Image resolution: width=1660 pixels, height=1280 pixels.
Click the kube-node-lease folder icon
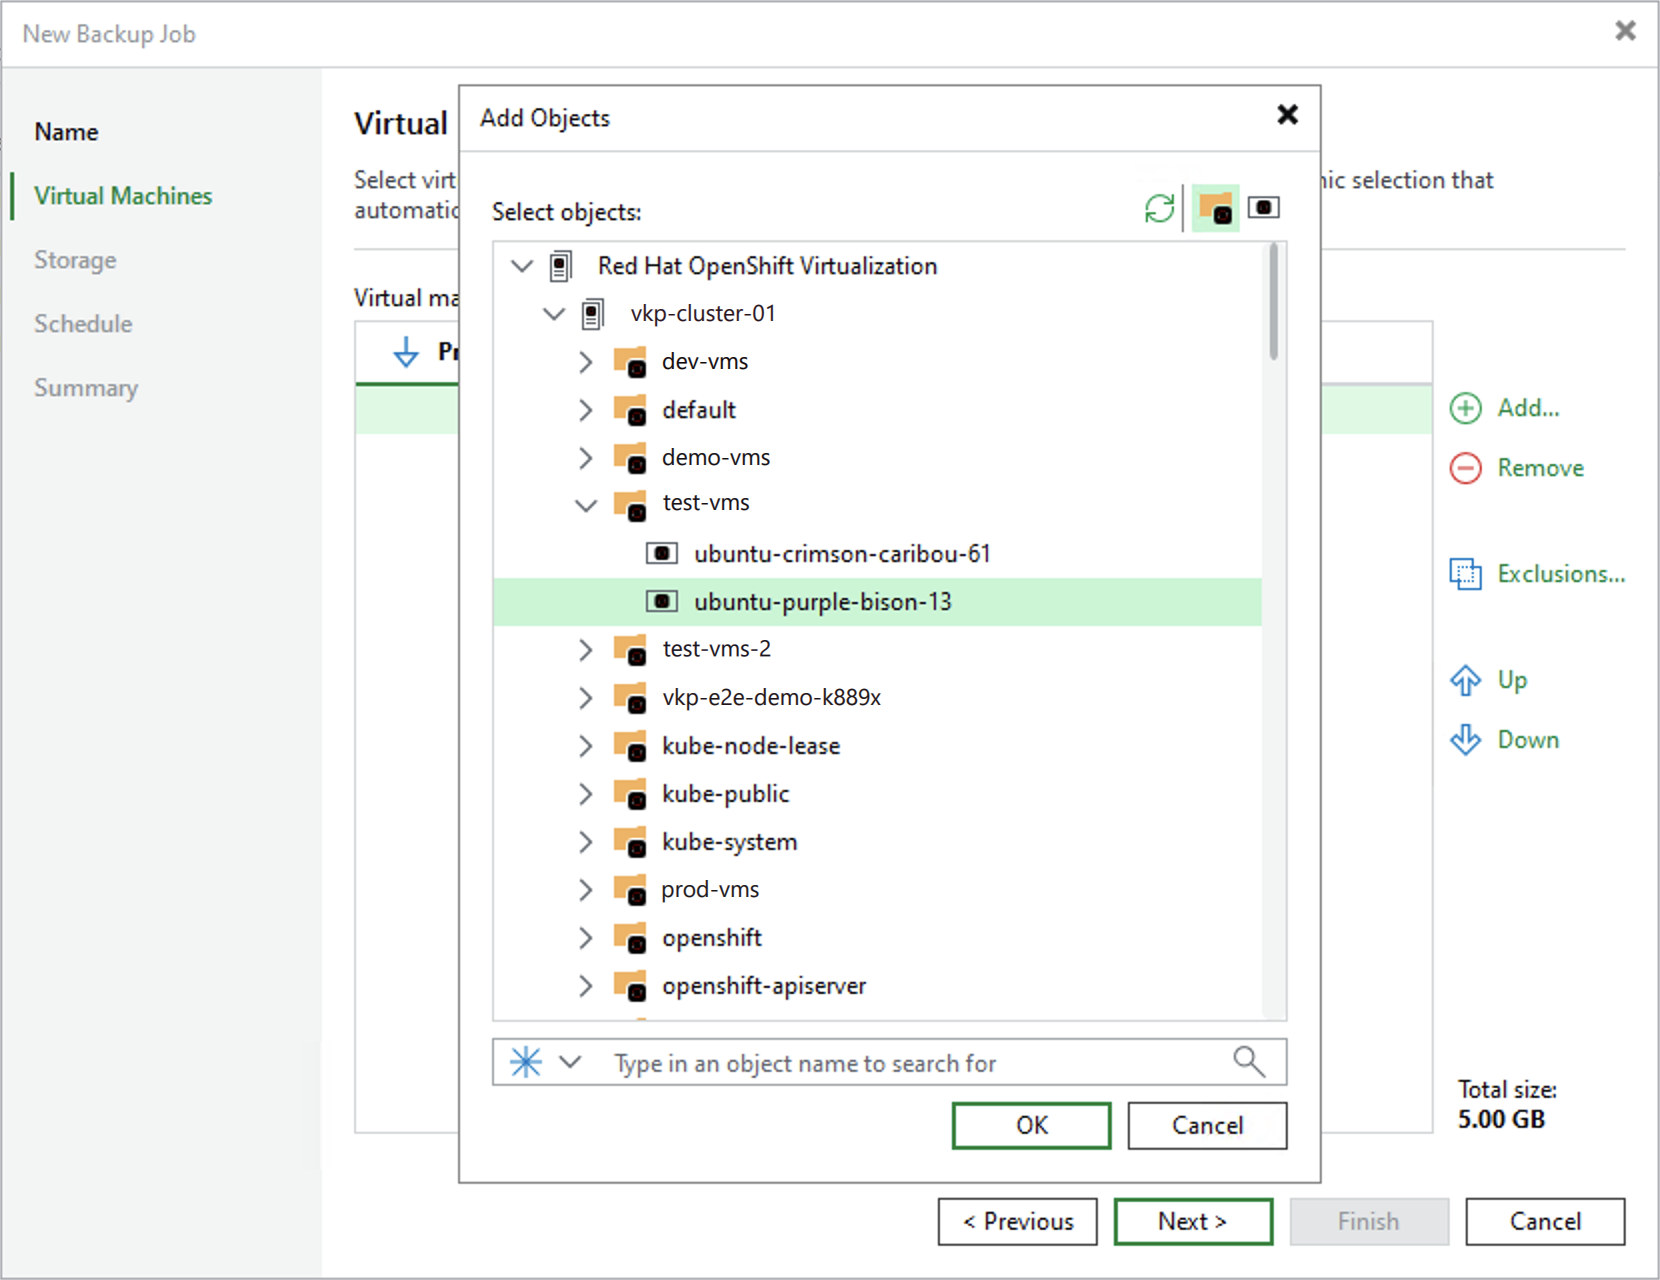(630, 746)
